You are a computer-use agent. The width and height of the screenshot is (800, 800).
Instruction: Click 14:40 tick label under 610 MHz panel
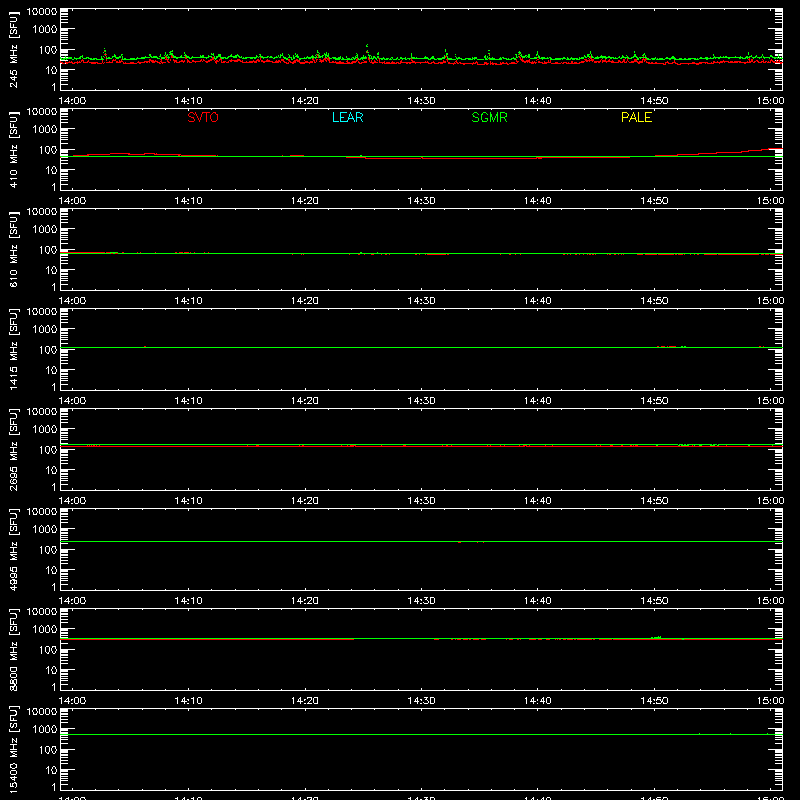pos(538,301)
